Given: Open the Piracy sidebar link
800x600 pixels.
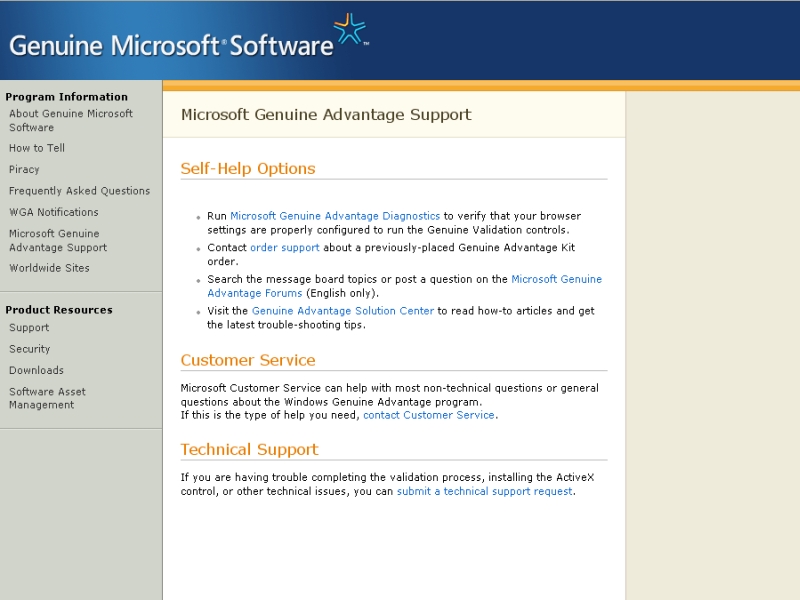Looking at the screenshot, I should point(24,169).
